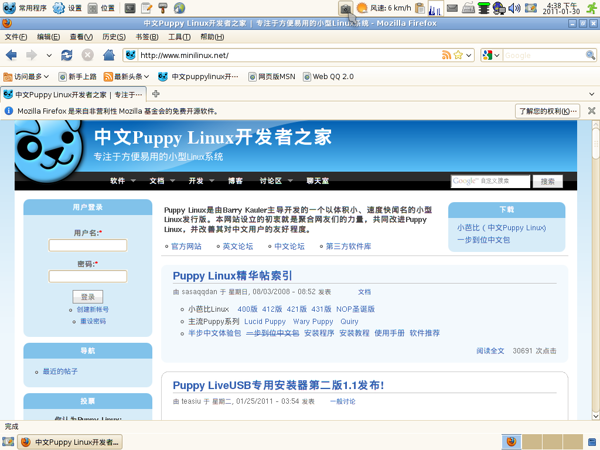Bookmark this page with the star icon
600x450 pixels.
[x=458, y=55]
